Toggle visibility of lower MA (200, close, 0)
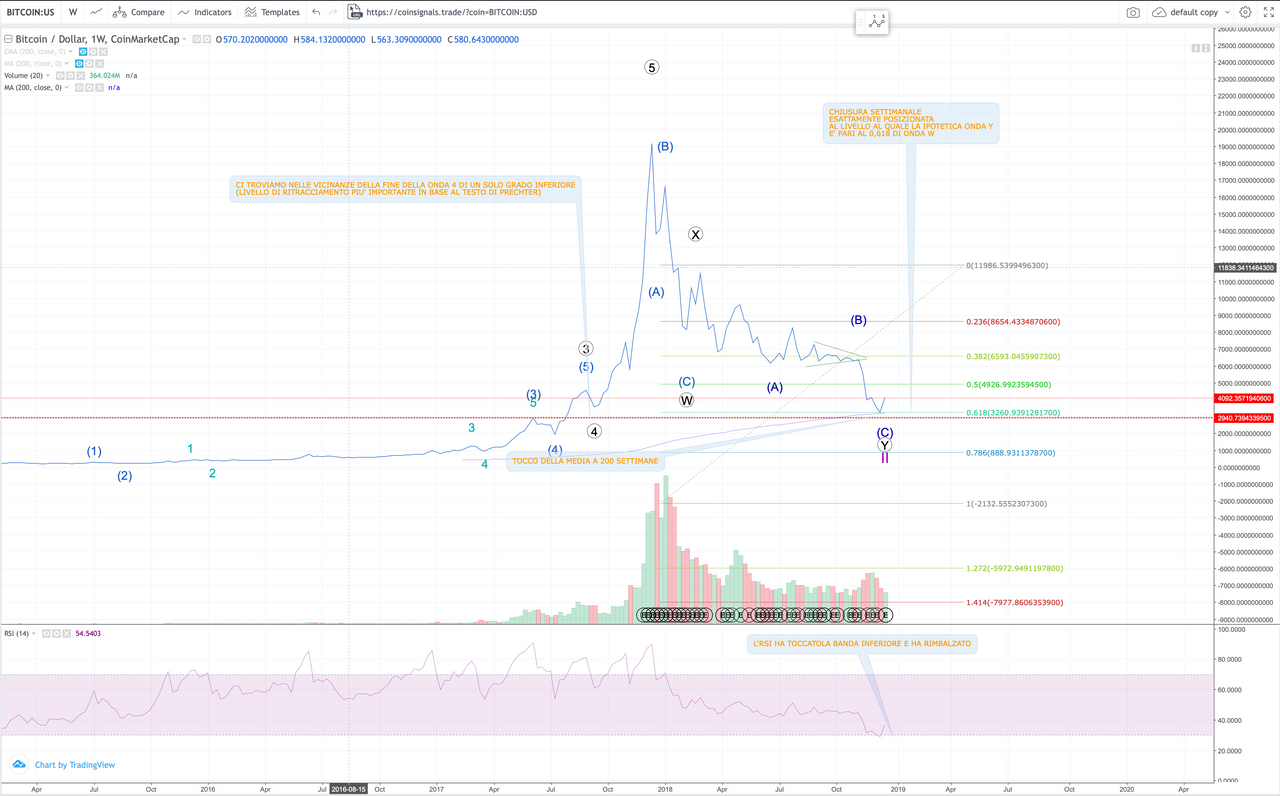The image size is (1280, 796). (x=79, y=88)
